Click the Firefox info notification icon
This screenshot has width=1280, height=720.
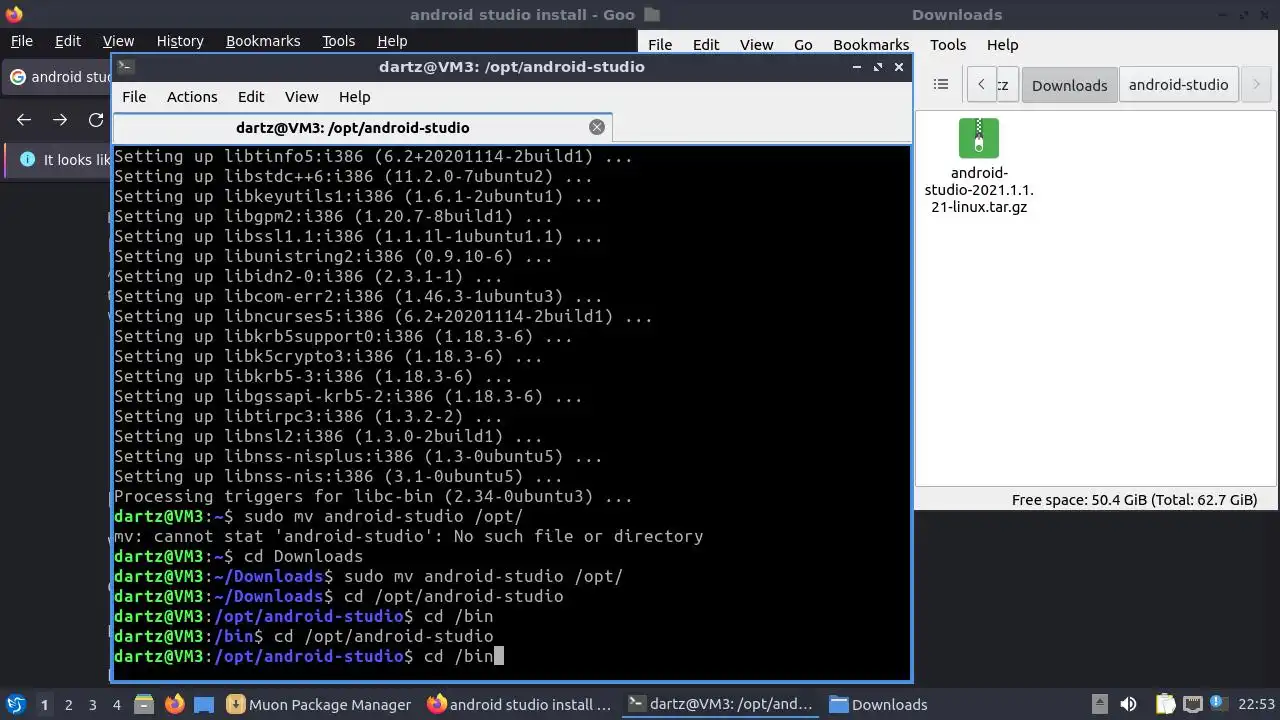(x=27, y=160)
